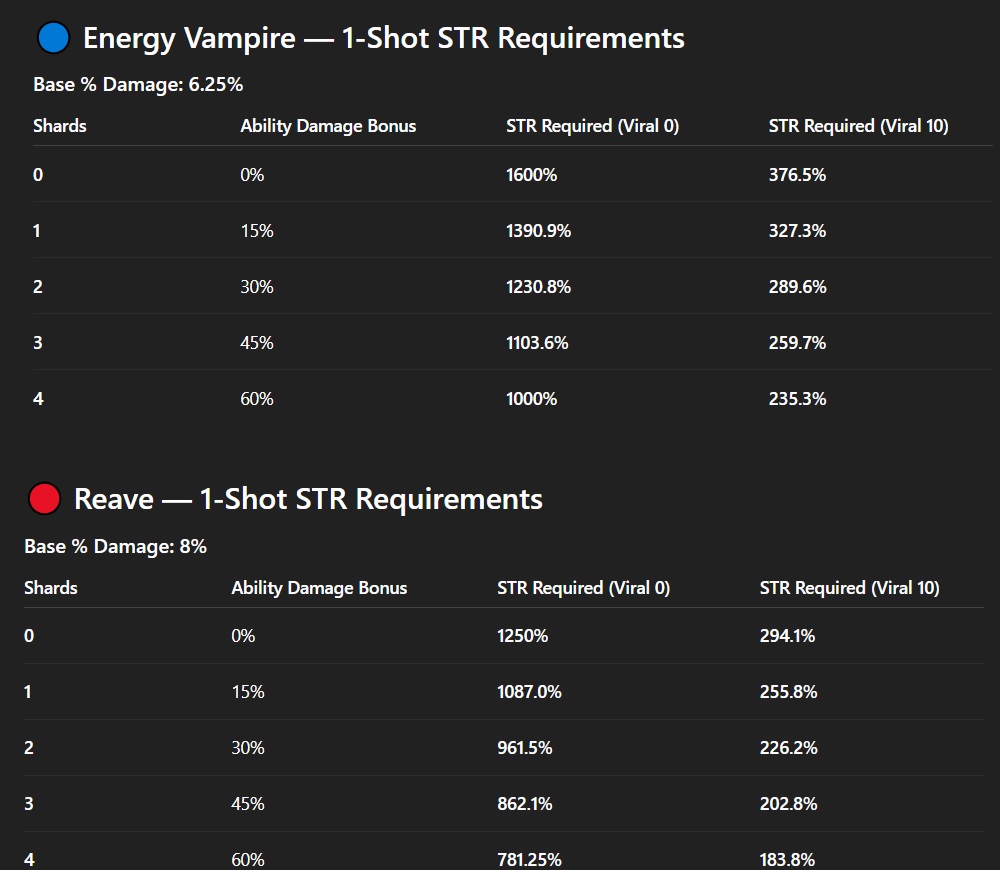The width and height of the screenshot is (1000, 870).
Task: Click the '259.7%' cell
Action: click(797, 343)
